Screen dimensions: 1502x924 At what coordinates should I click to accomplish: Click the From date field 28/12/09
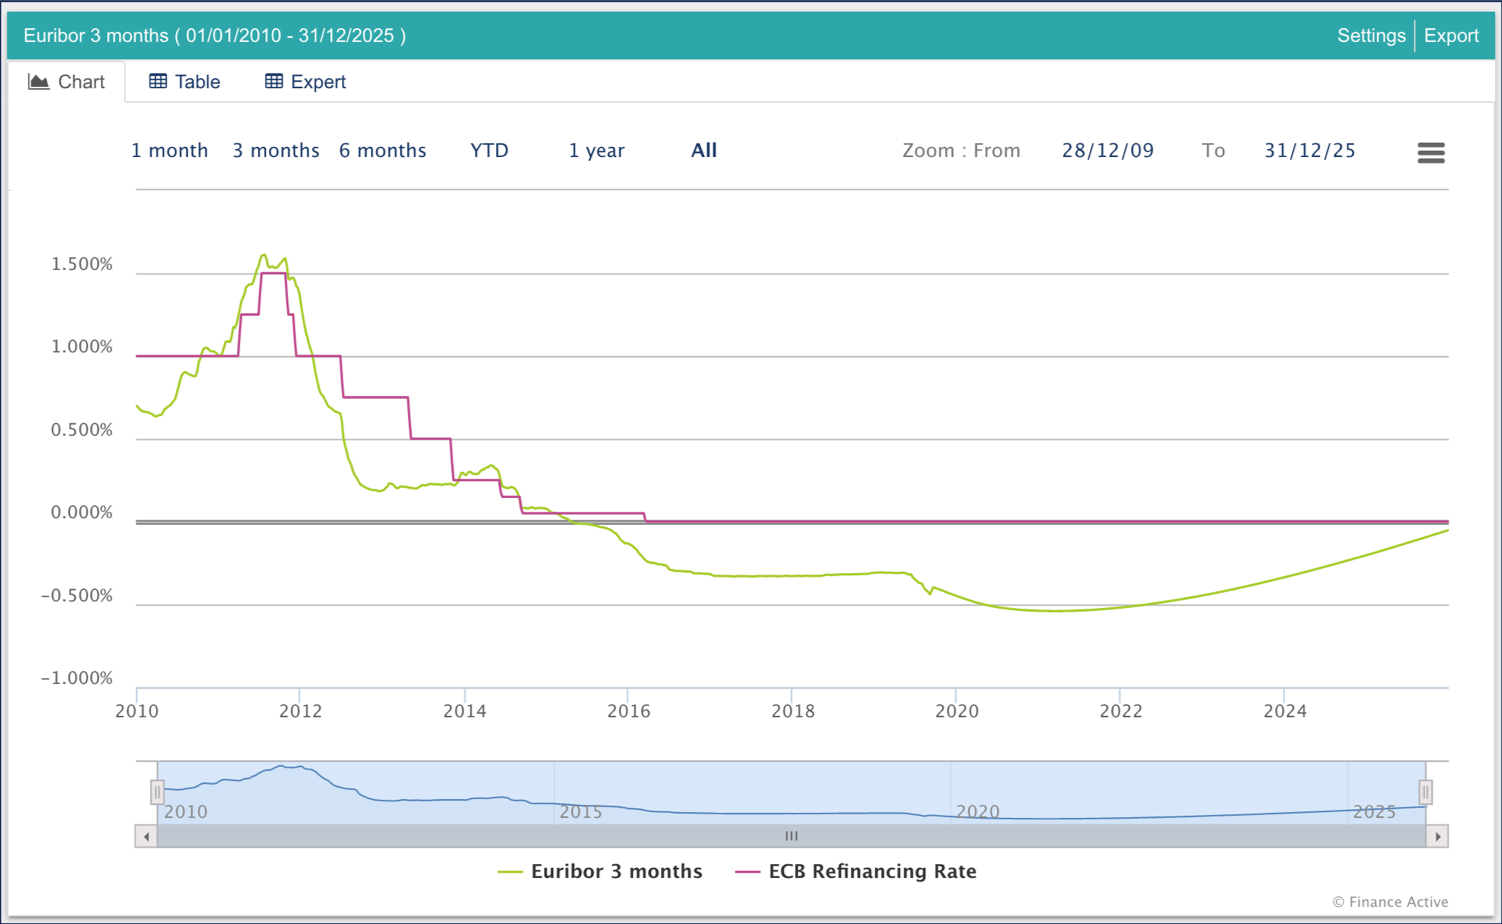click(x=1107, y=151)
